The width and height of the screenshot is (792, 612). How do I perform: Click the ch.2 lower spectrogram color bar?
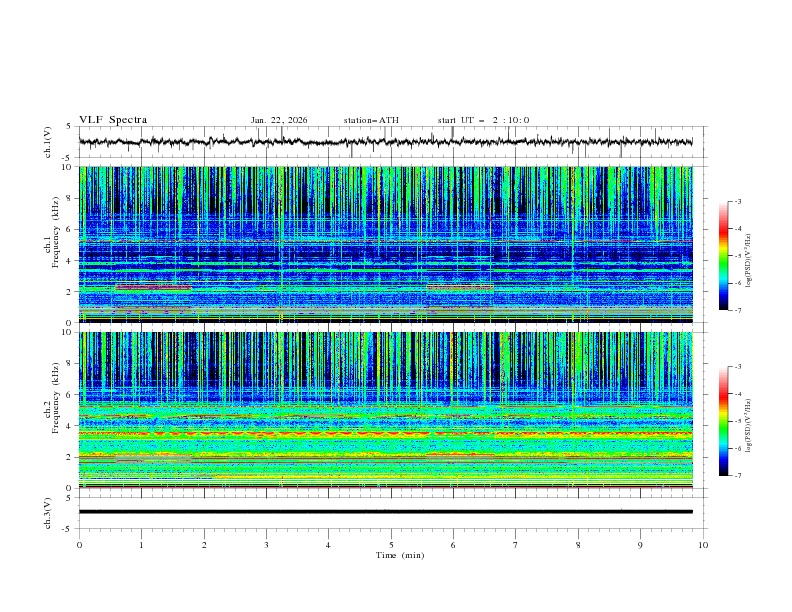click(x=724, y=421)
